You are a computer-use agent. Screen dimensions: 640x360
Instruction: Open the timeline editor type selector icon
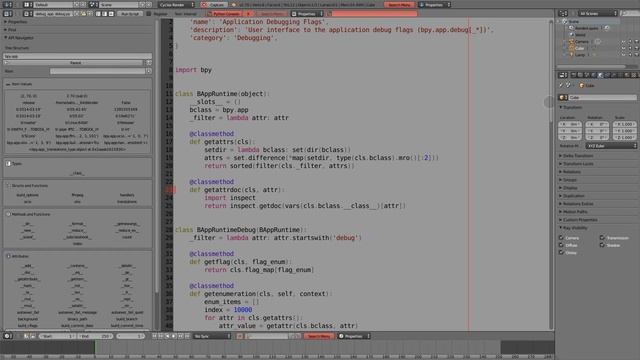pyautogui.click(x=7, y=336)
